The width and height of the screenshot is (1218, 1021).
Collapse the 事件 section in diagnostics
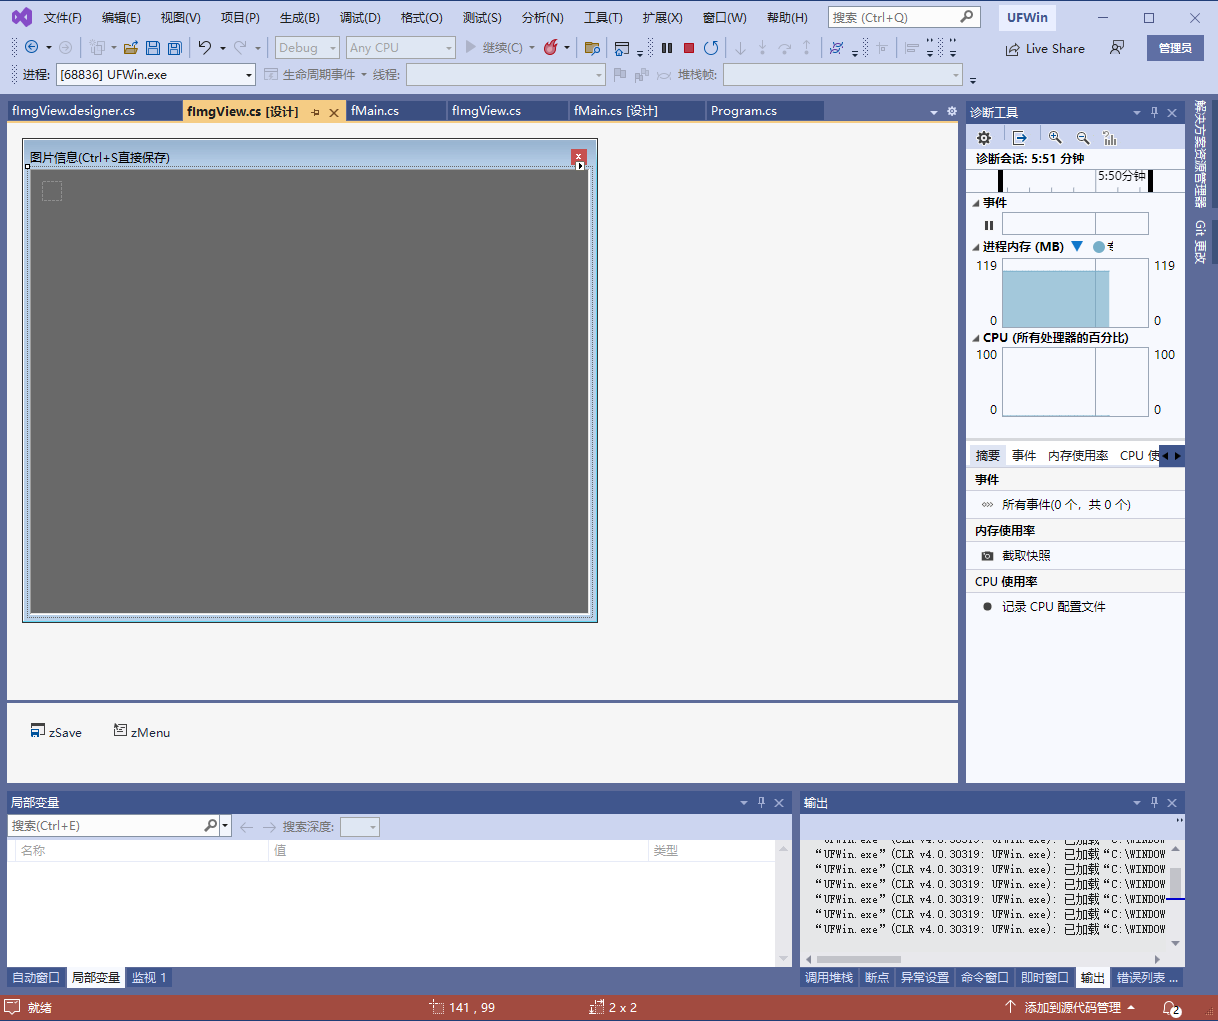coord(976,203)
